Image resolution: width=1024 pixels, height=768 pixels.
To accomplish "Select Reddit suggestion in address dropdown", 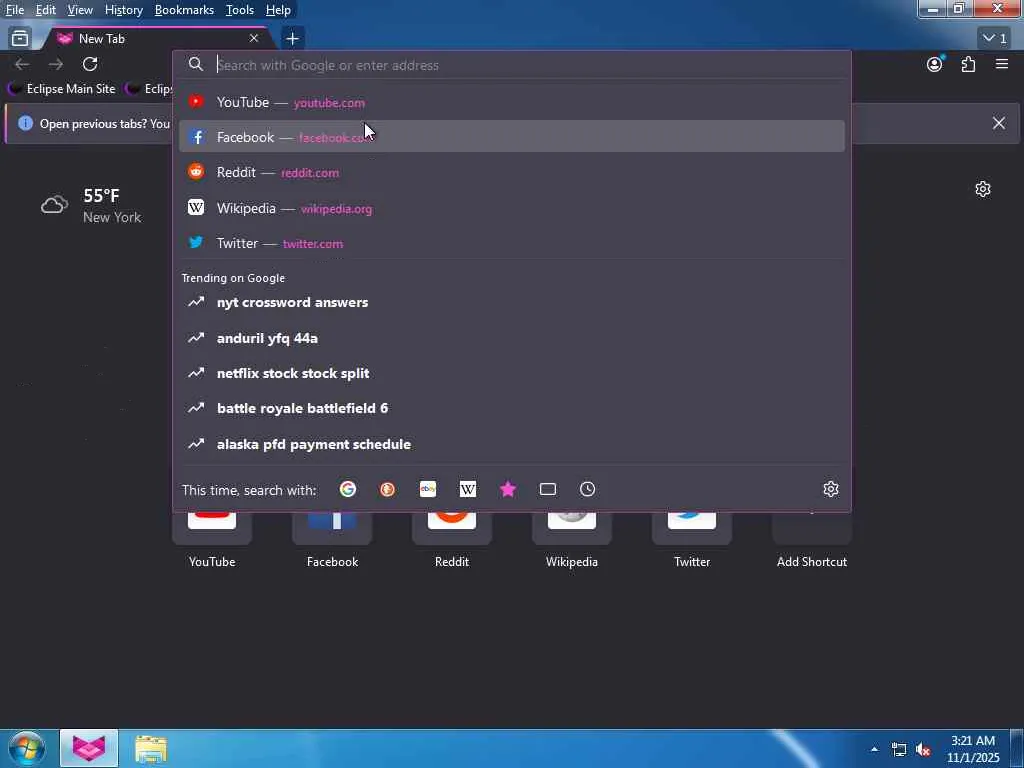I will [x=511, y=172].
